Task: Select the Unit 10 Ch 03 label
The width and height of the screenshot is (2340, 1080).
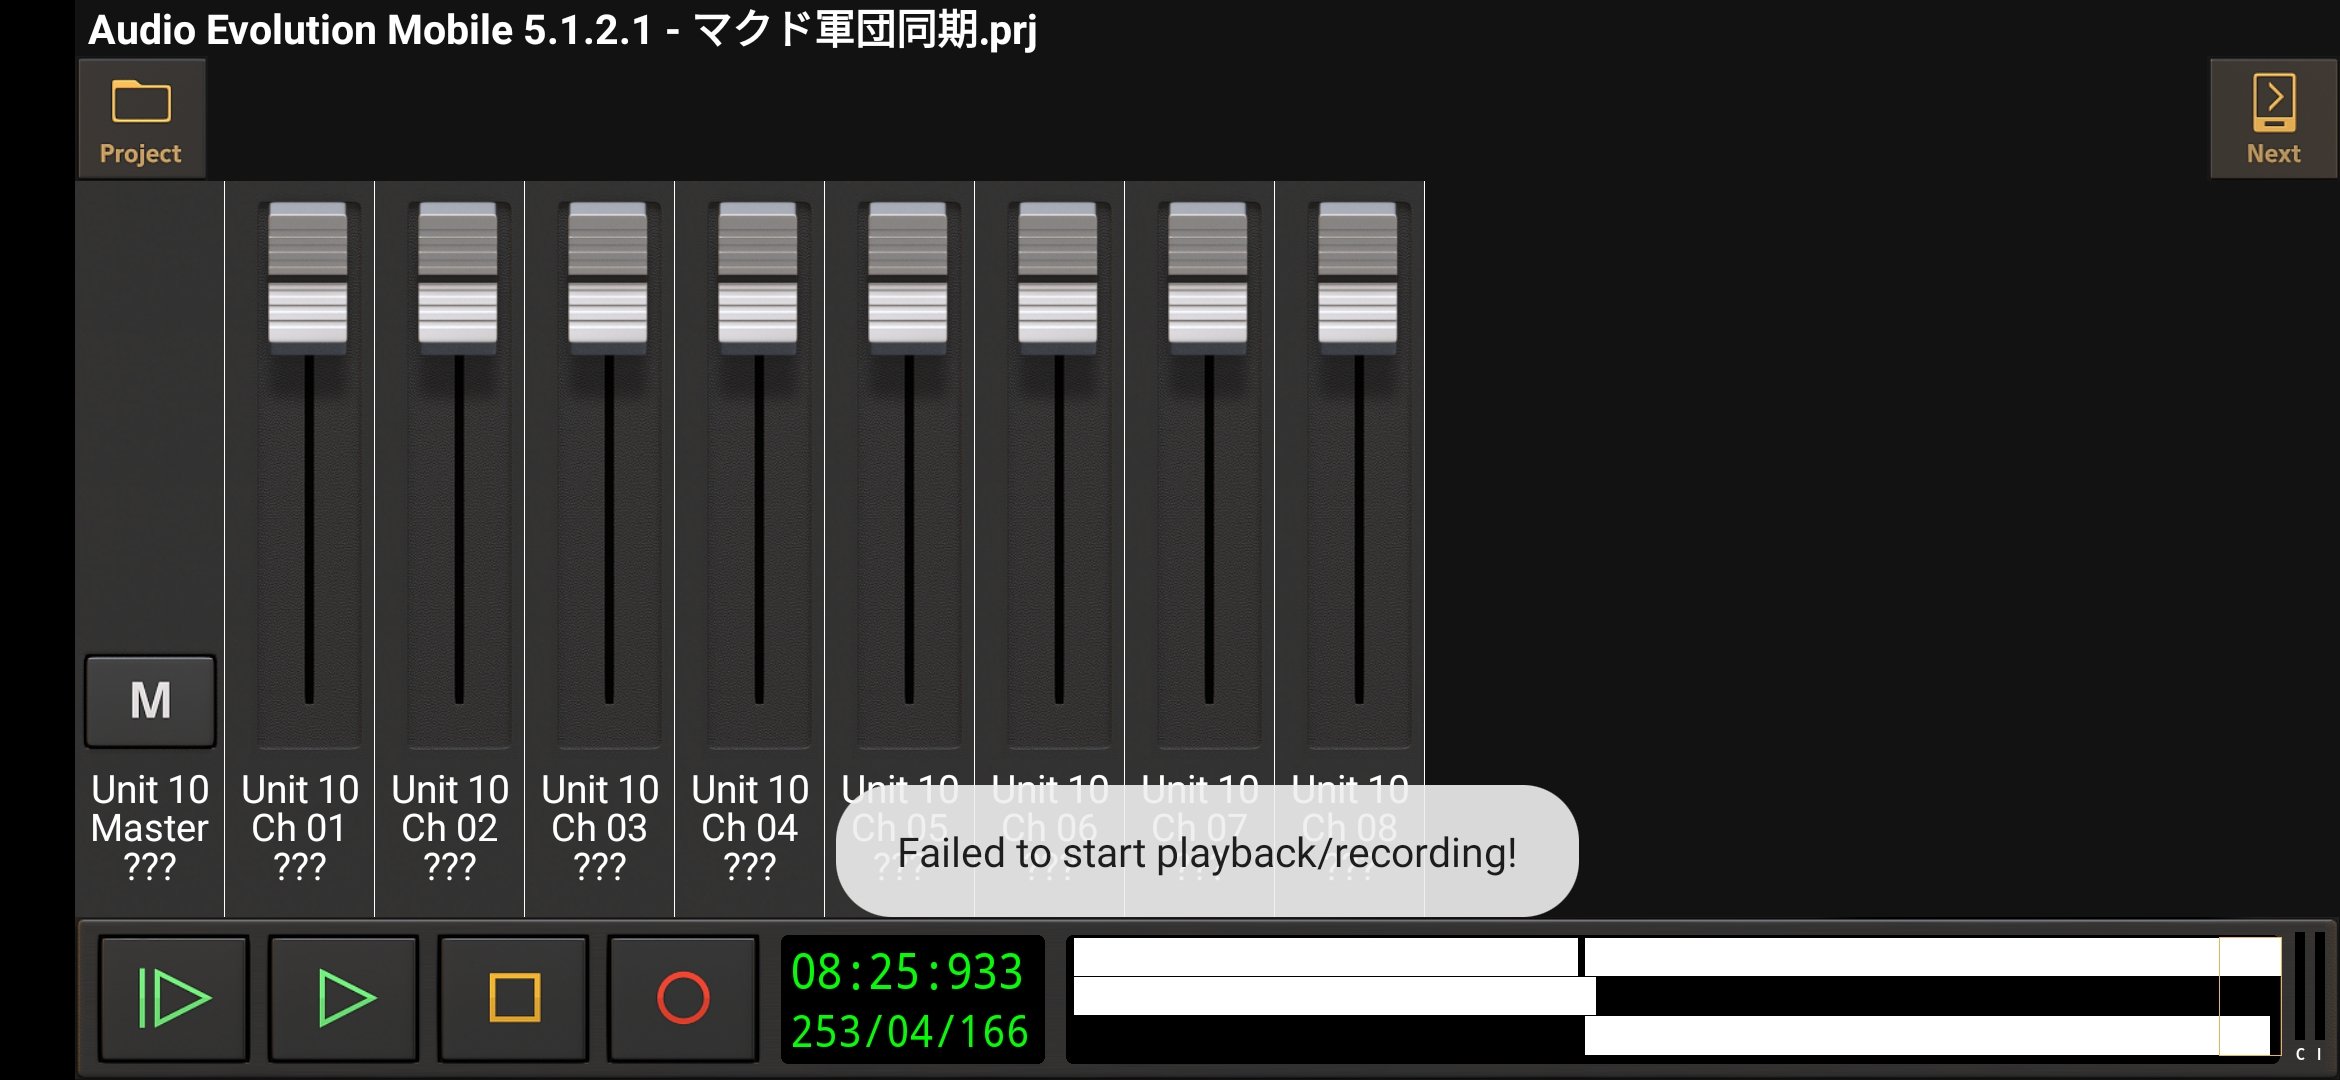Action: click(600, 827)
